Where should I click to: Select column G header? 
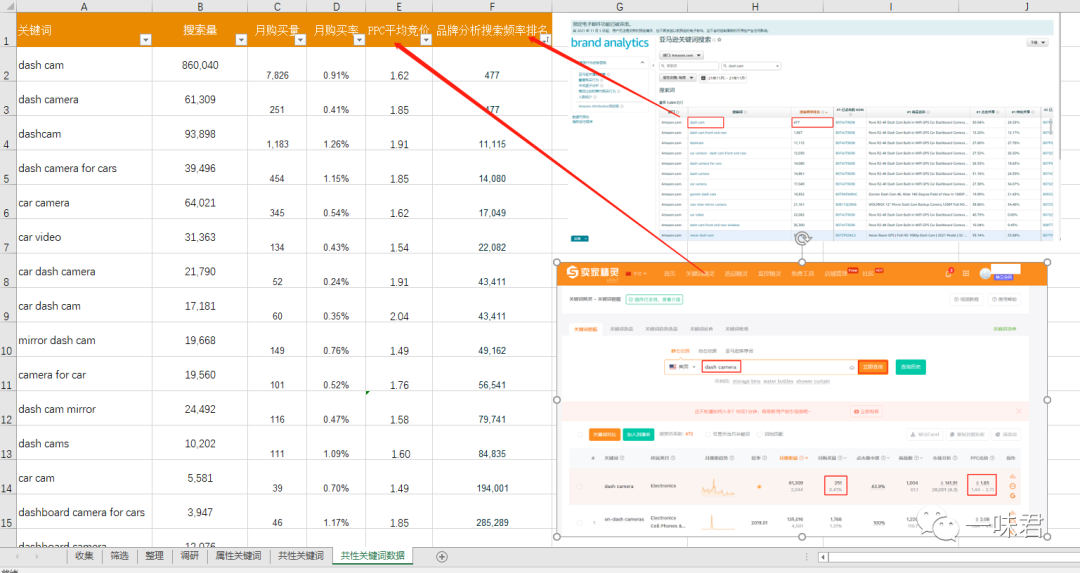pyautogui.click(x=620, y=6)
